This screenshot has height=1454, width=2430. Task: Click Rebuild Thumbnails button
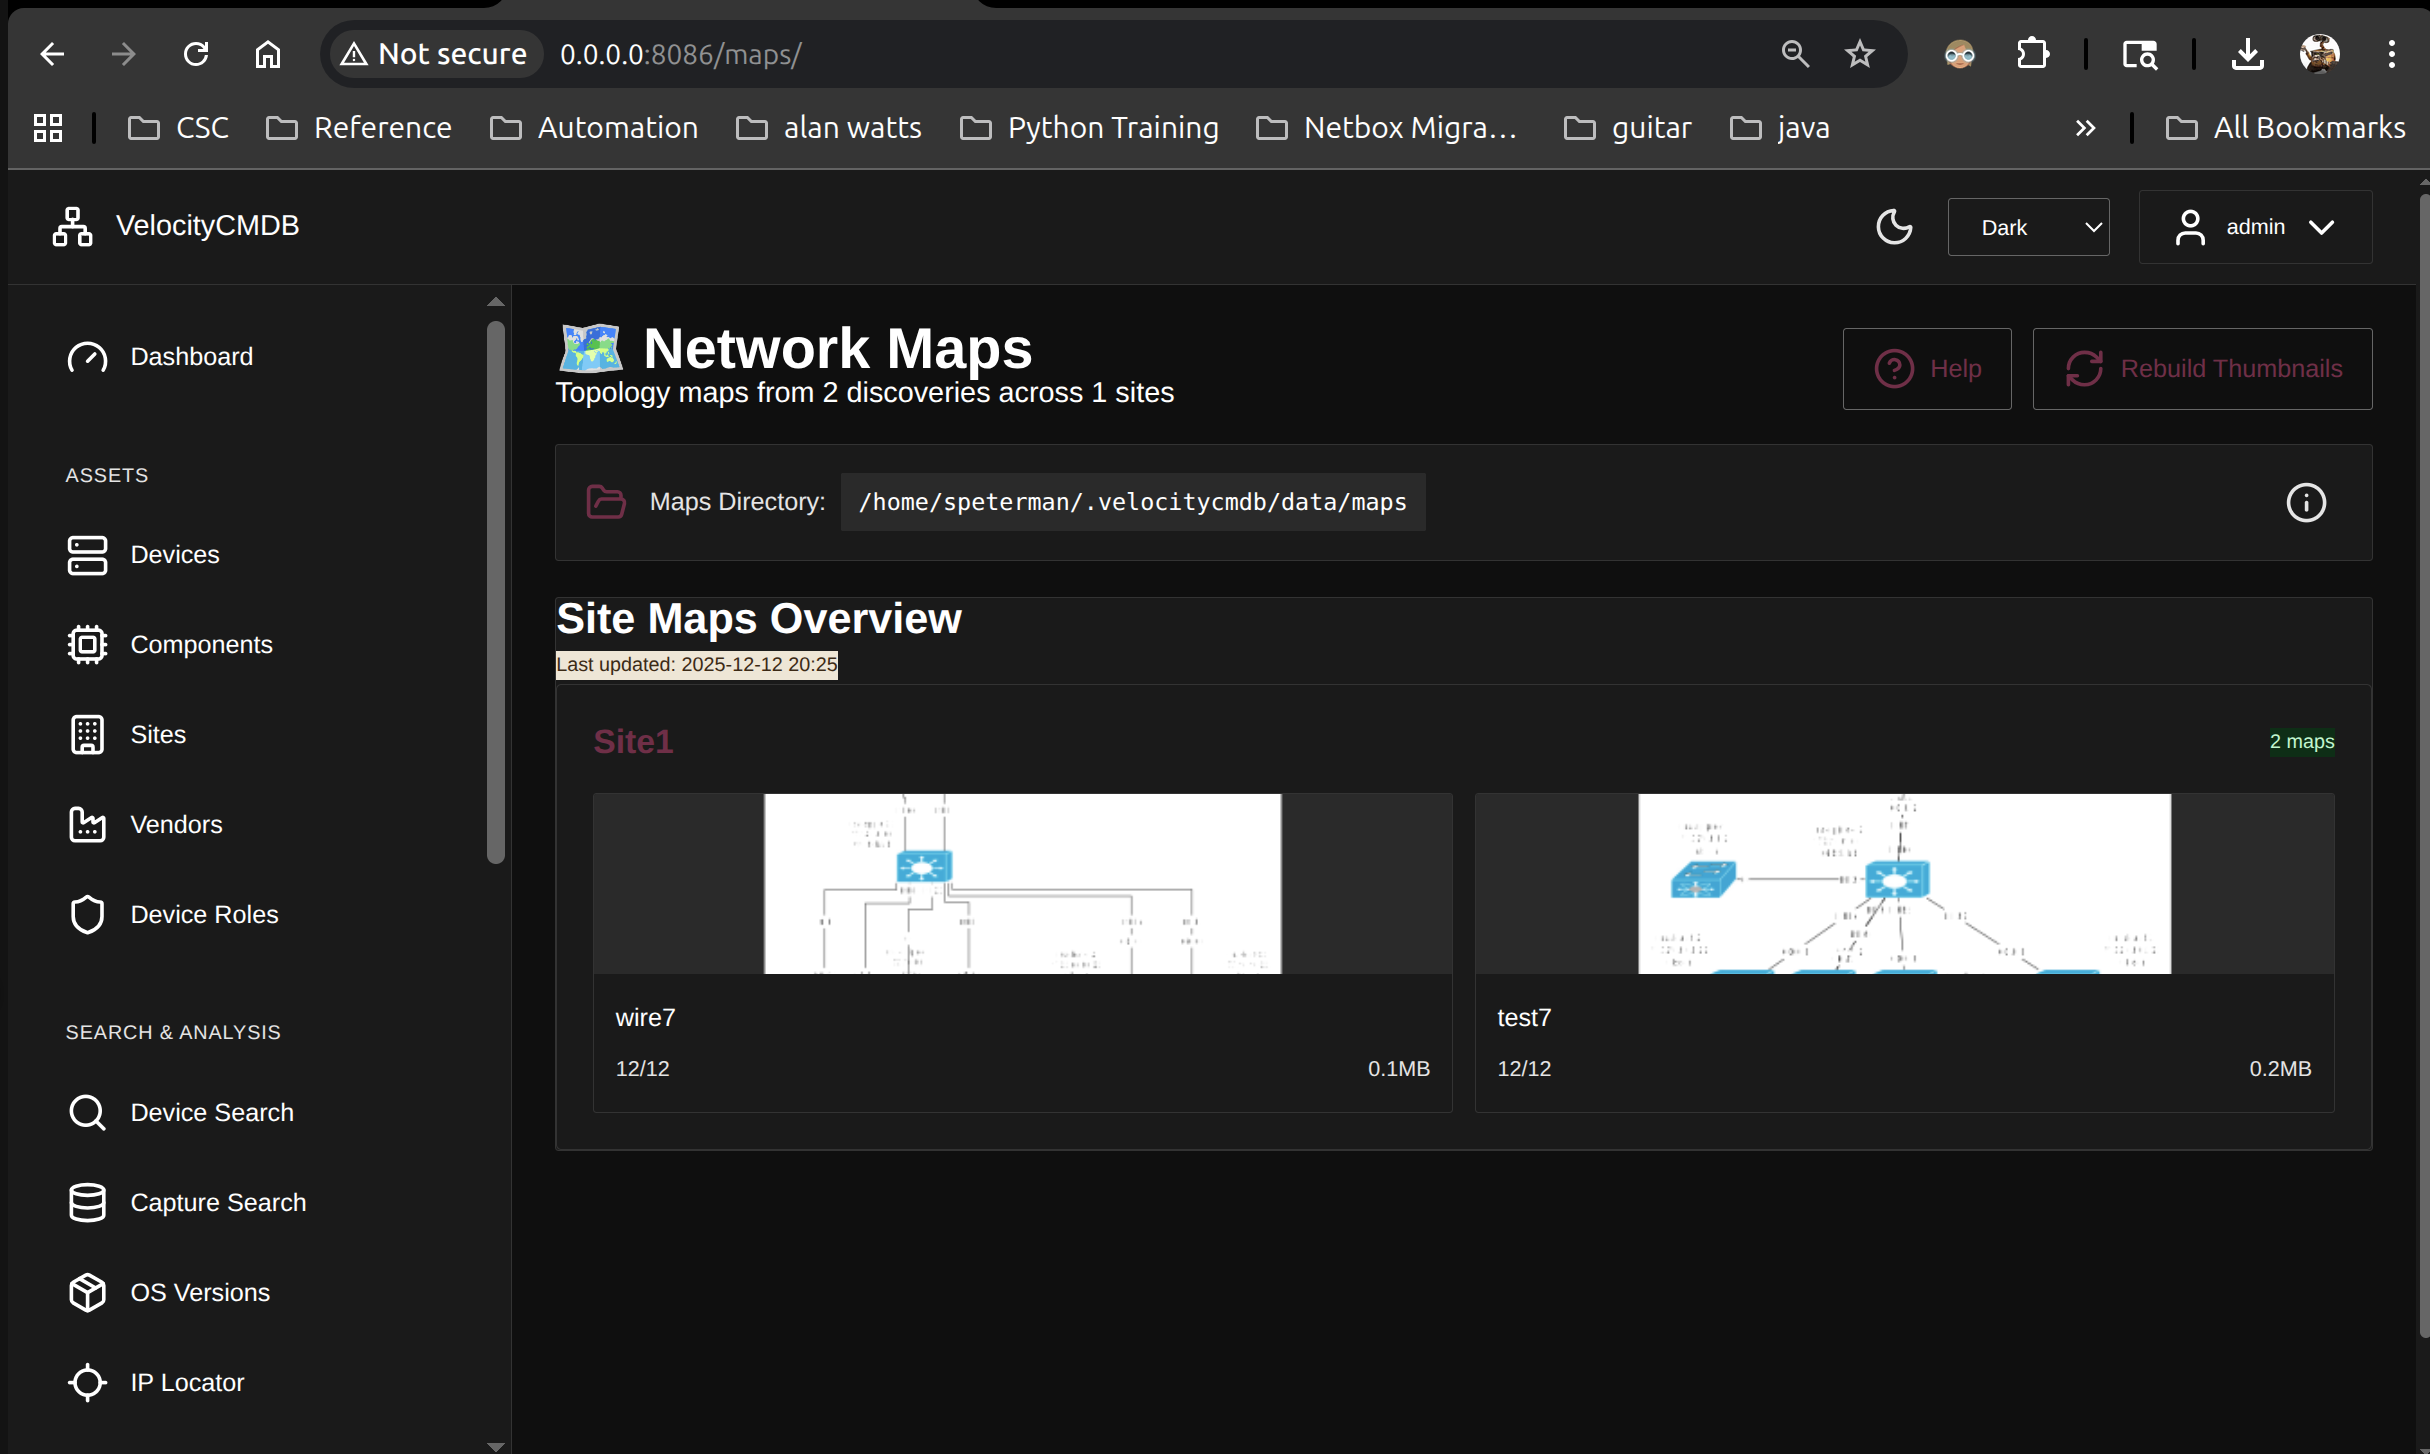(2202, 369)
